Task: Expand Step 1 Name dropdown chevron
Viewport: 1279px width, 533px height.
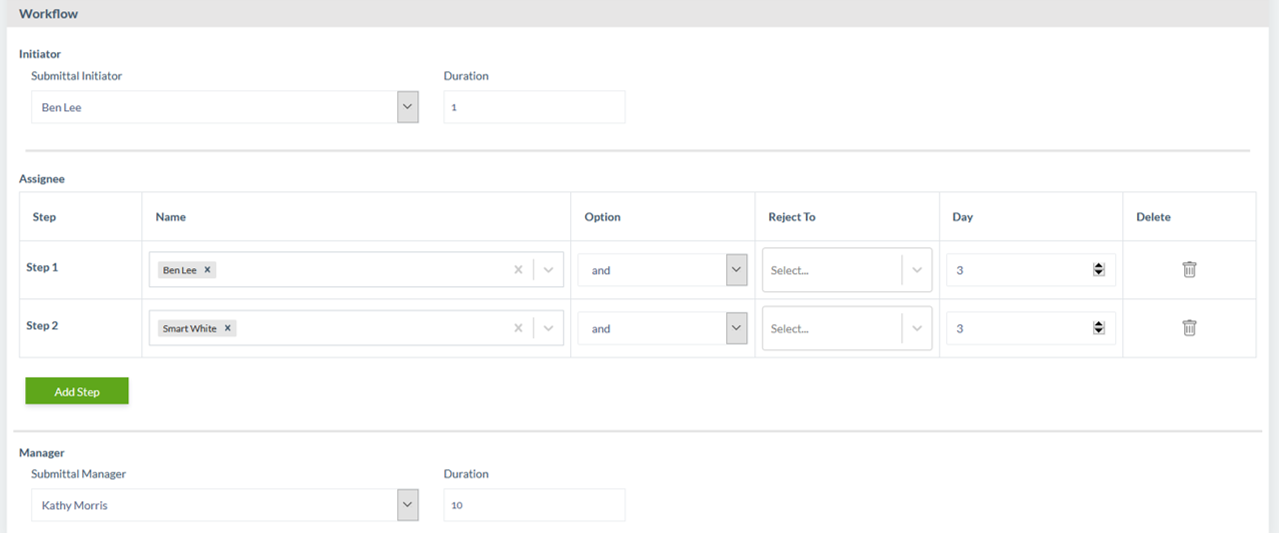Action: 548,270
